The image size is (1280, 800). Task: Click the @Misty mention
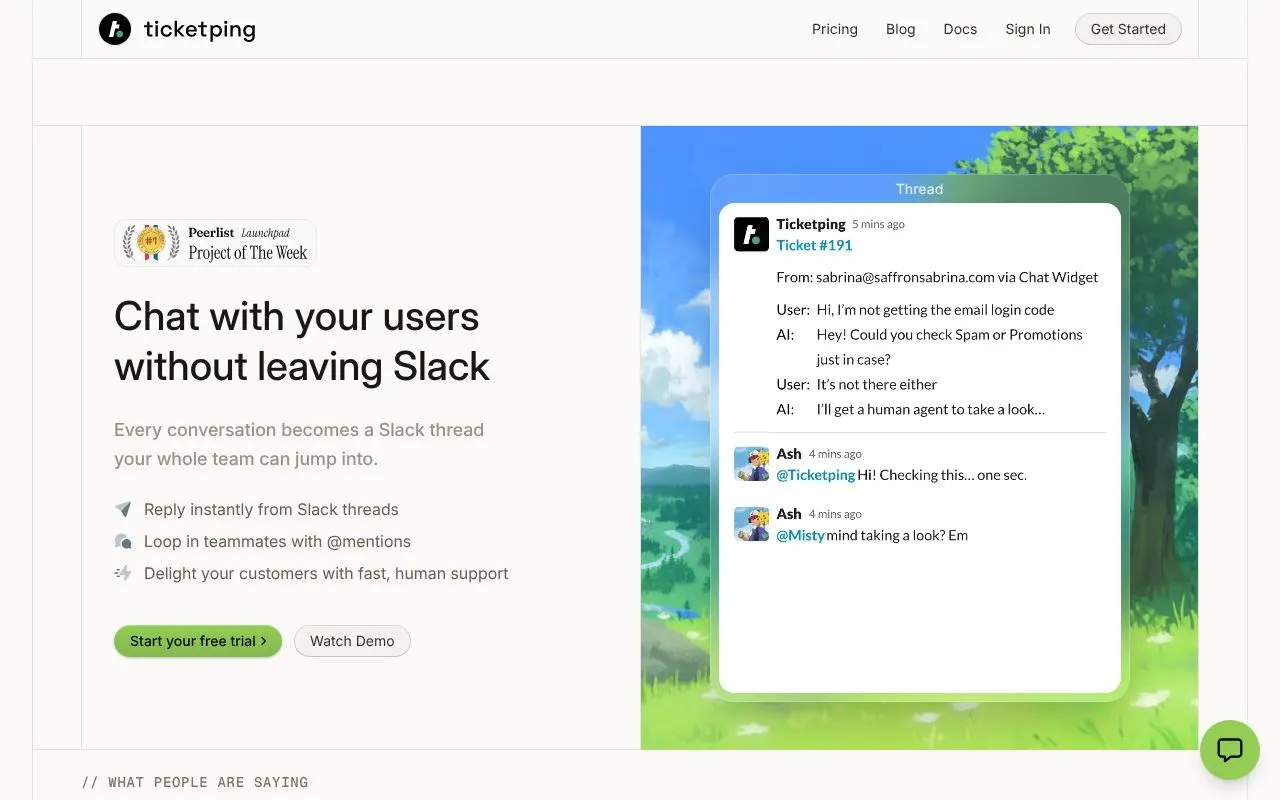coord(800,535)
